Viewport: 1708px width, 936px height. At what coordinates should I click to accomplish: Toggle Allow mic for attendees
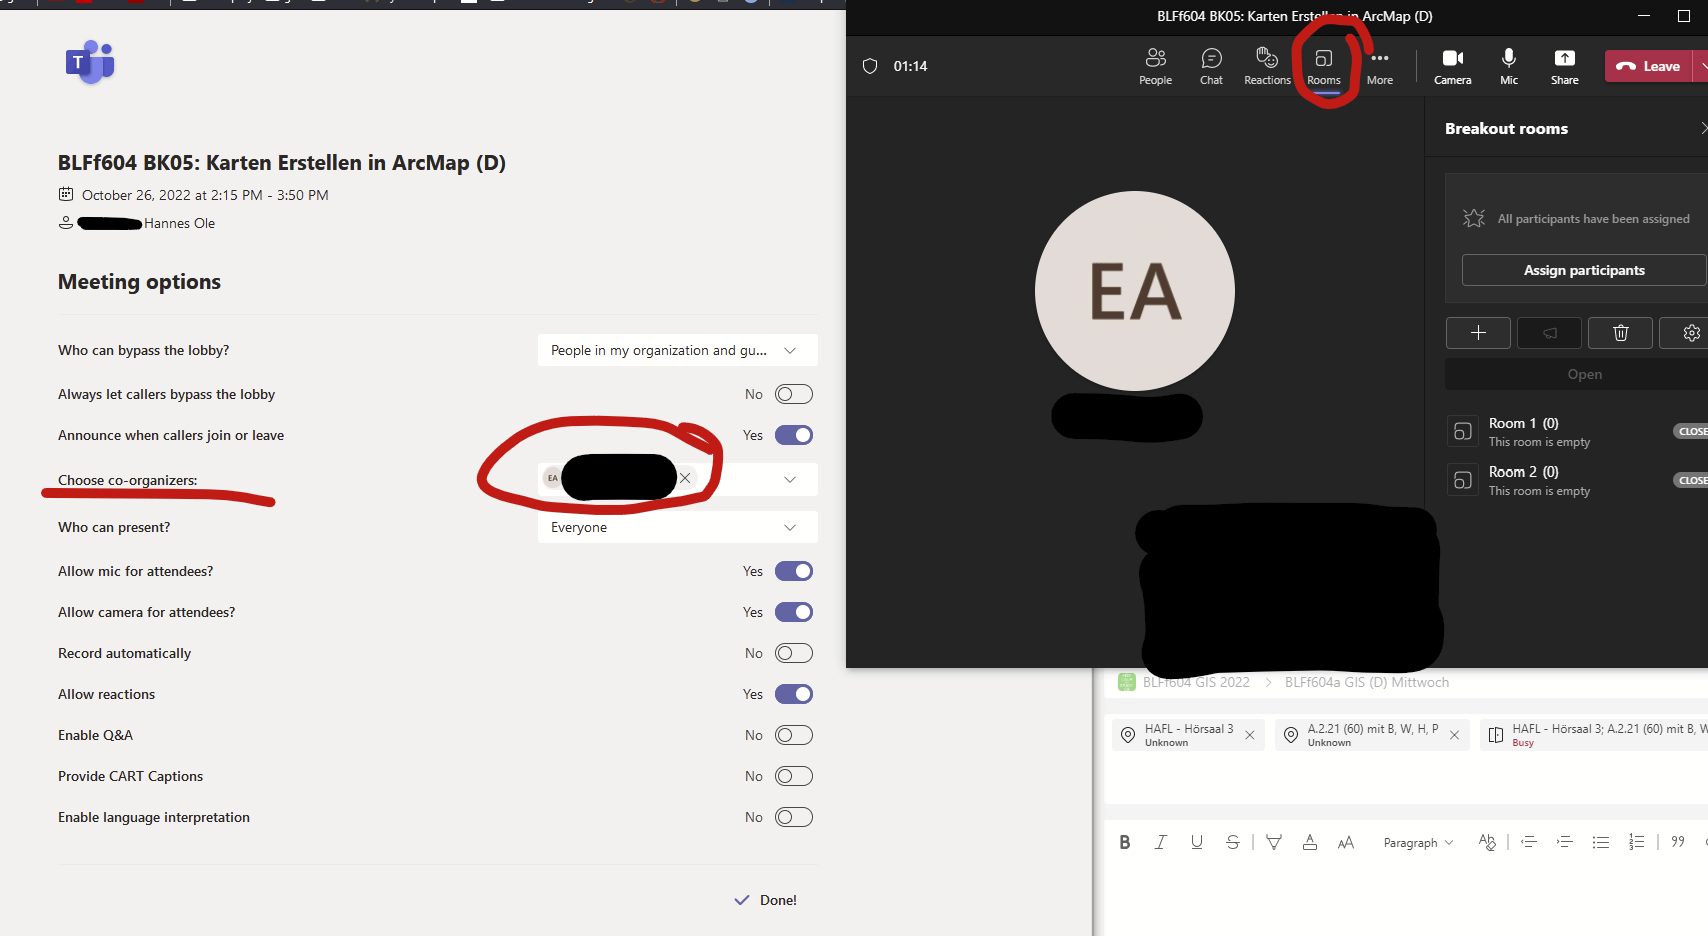tap(794, 571)
